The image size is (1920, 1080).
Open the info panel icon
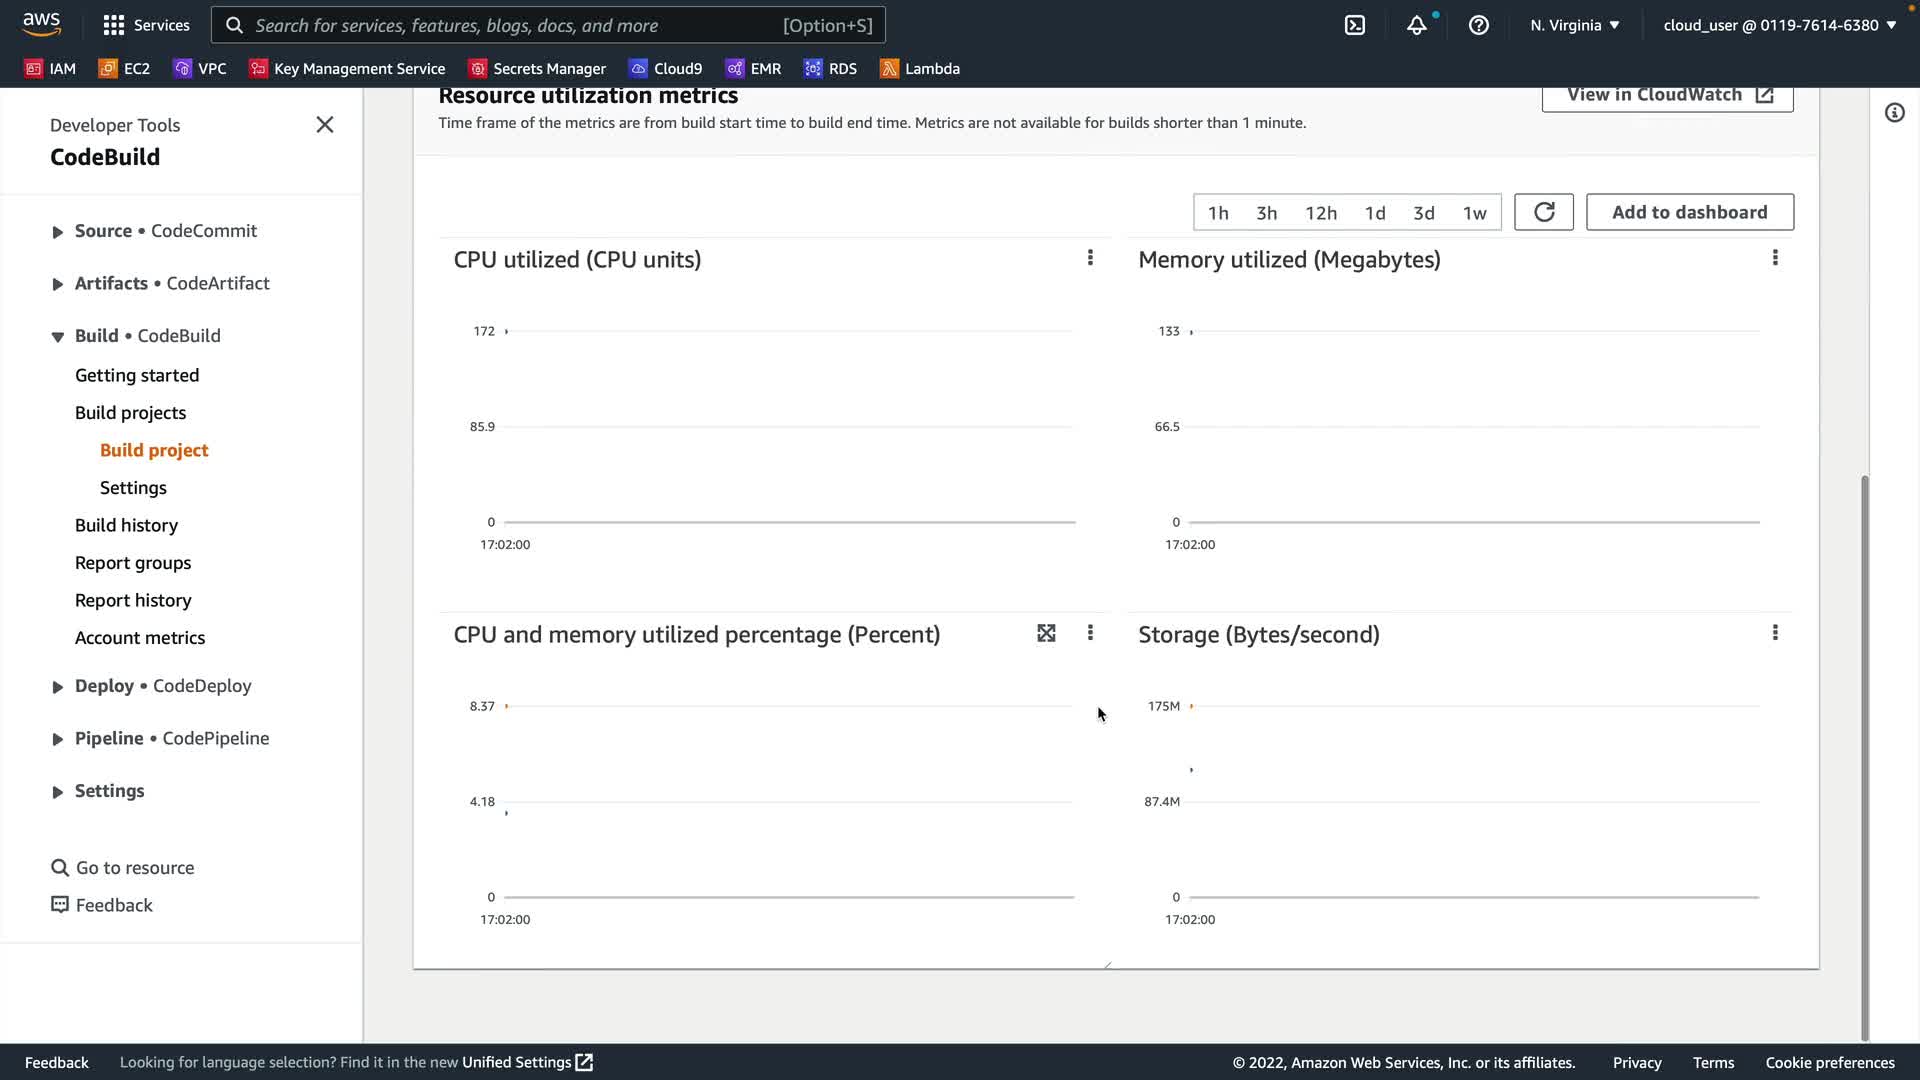click(1894, 113)
